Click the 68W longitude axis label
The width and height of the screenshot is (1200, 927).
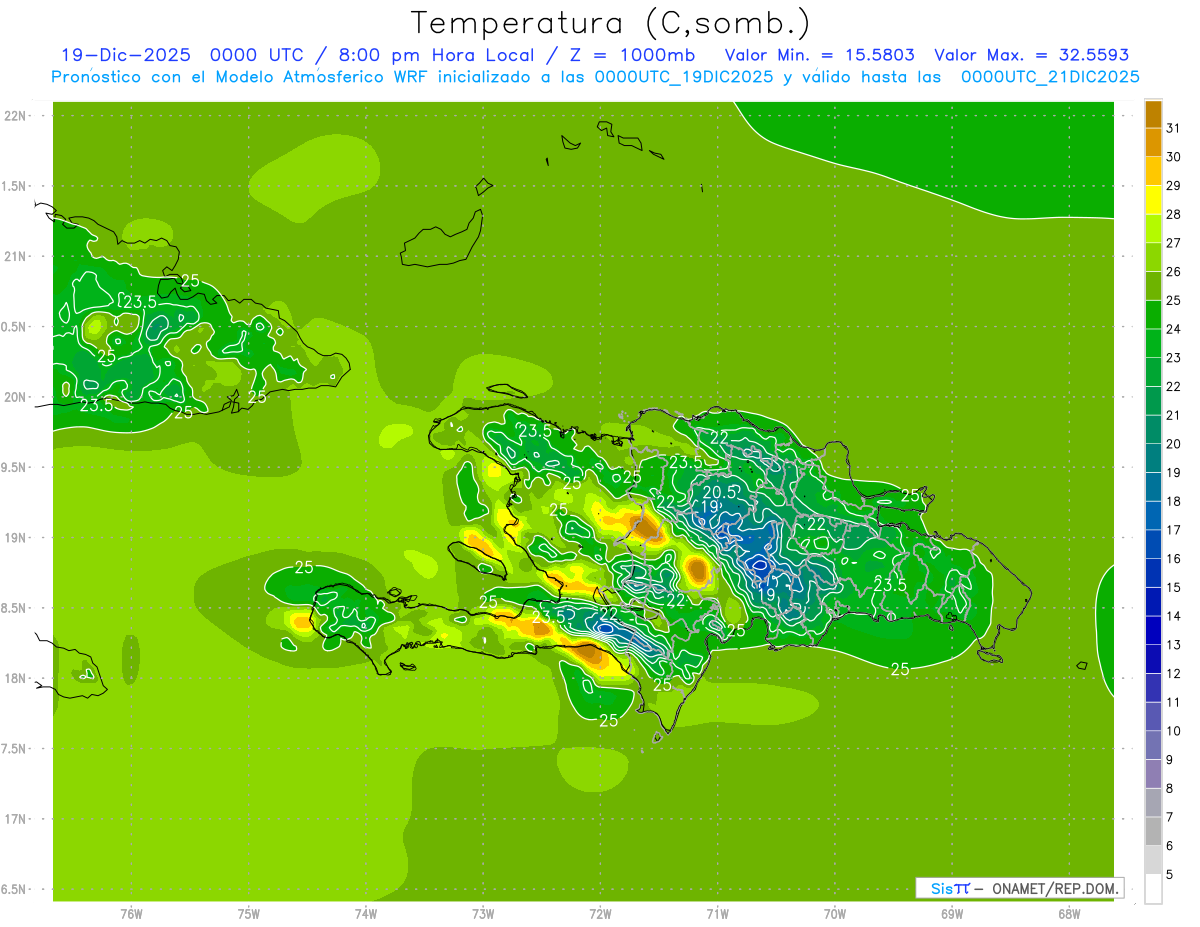coord(1069,914)
